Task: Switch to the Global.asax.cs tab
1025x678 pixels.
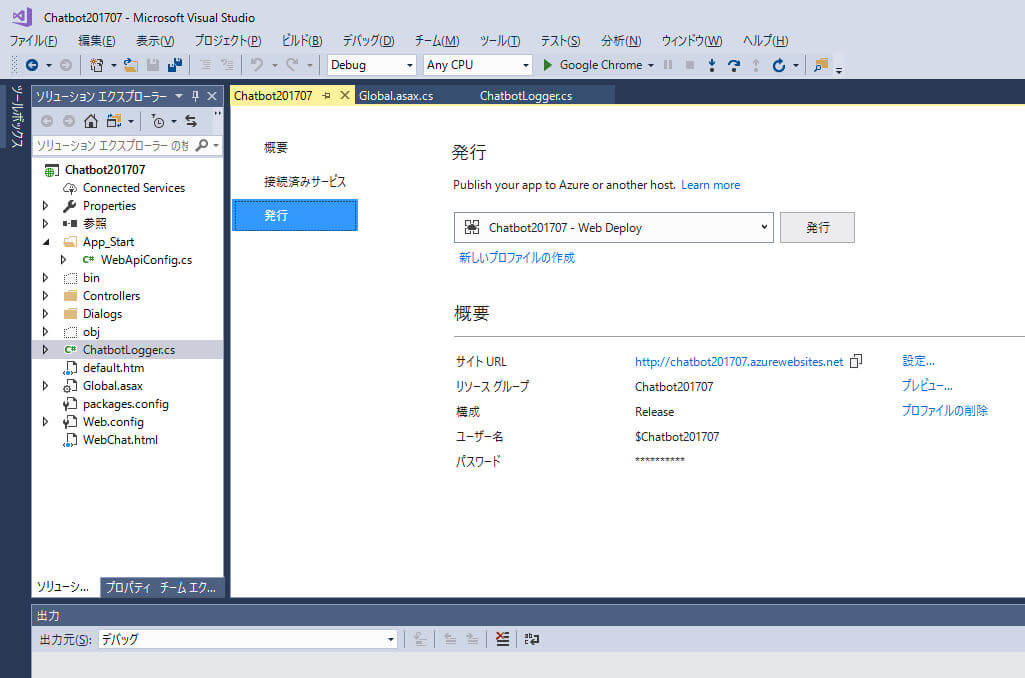Action: click(396, 95)
